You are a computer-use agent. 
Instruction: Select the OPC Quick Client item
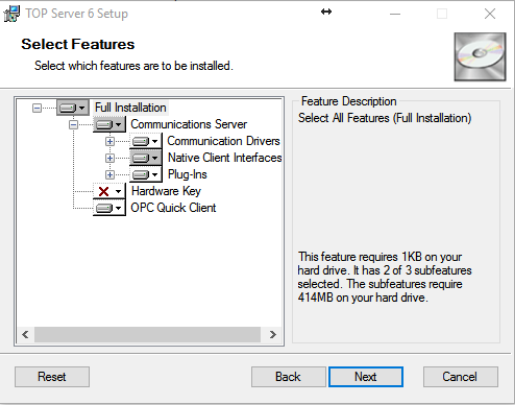click(173, 208)
